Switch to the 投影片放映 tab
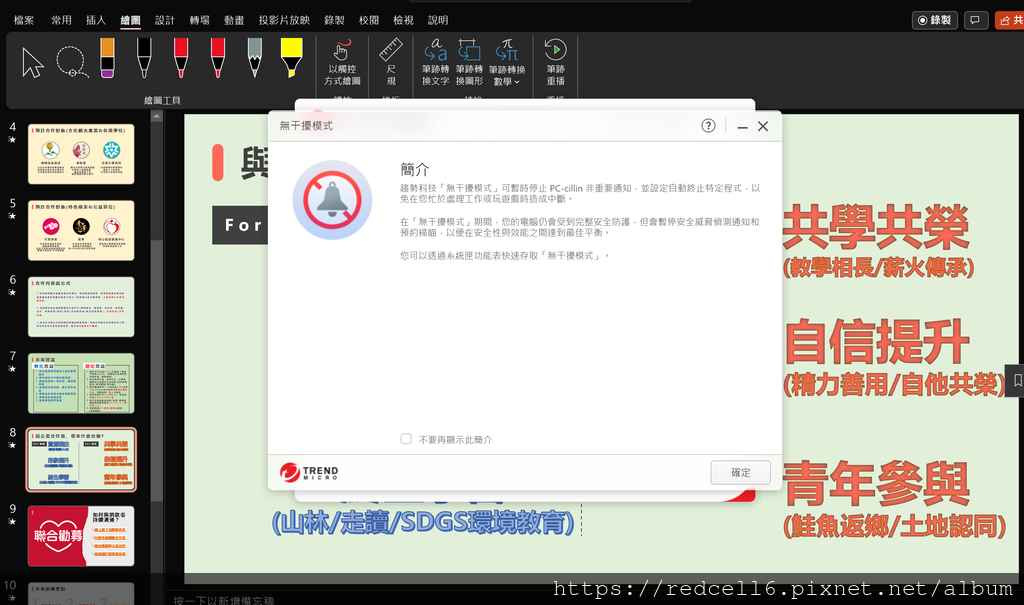 284,20
